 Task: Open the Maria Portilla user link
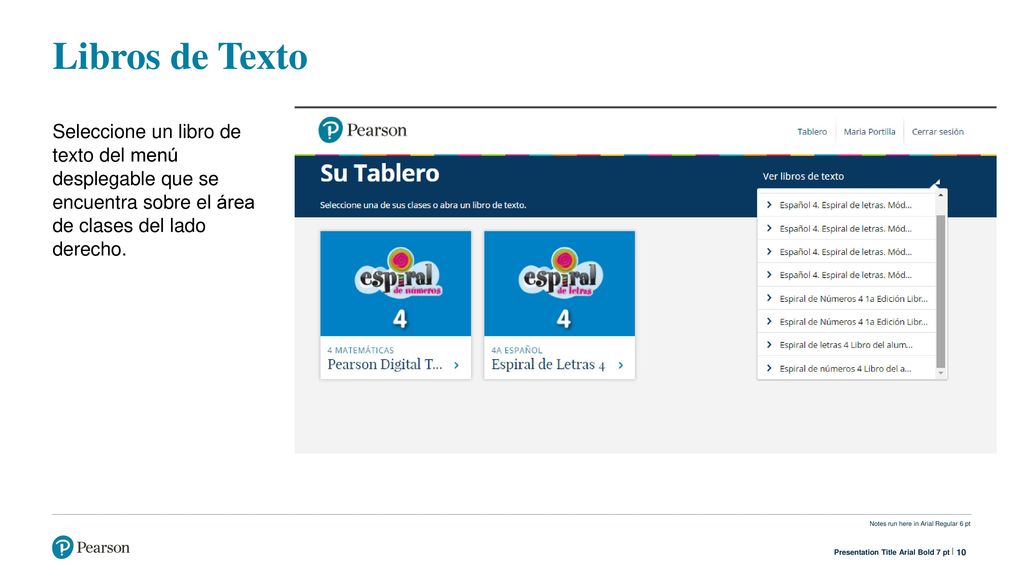(x=869, y=132)
